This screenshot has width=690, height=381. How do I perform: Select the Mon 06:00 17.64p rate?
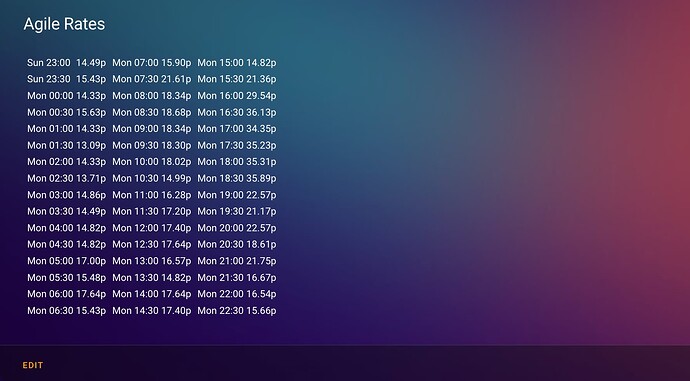pos(66,294)
